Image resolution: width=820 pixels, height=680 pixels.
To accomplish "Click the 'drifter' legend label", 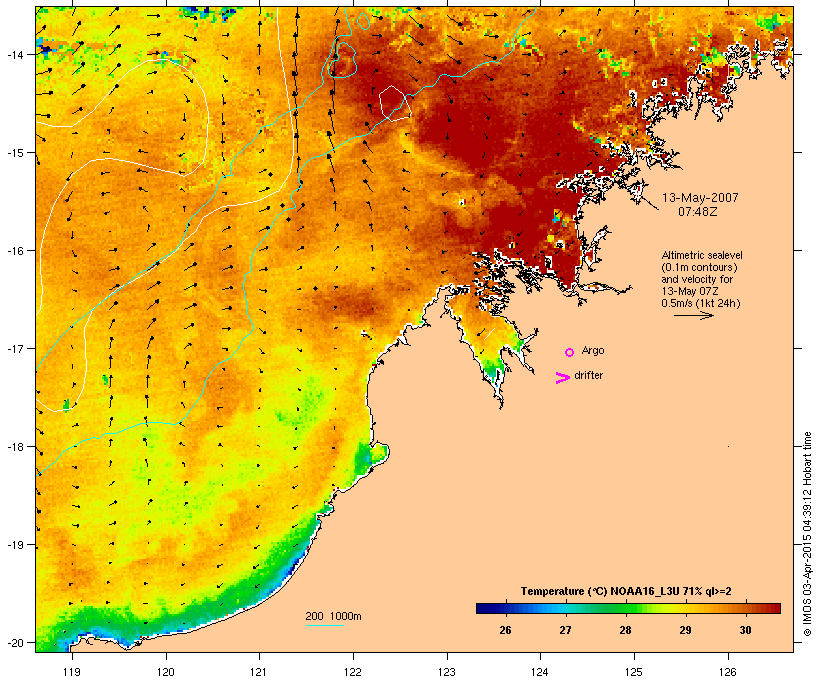I will (x=588, y=375).
